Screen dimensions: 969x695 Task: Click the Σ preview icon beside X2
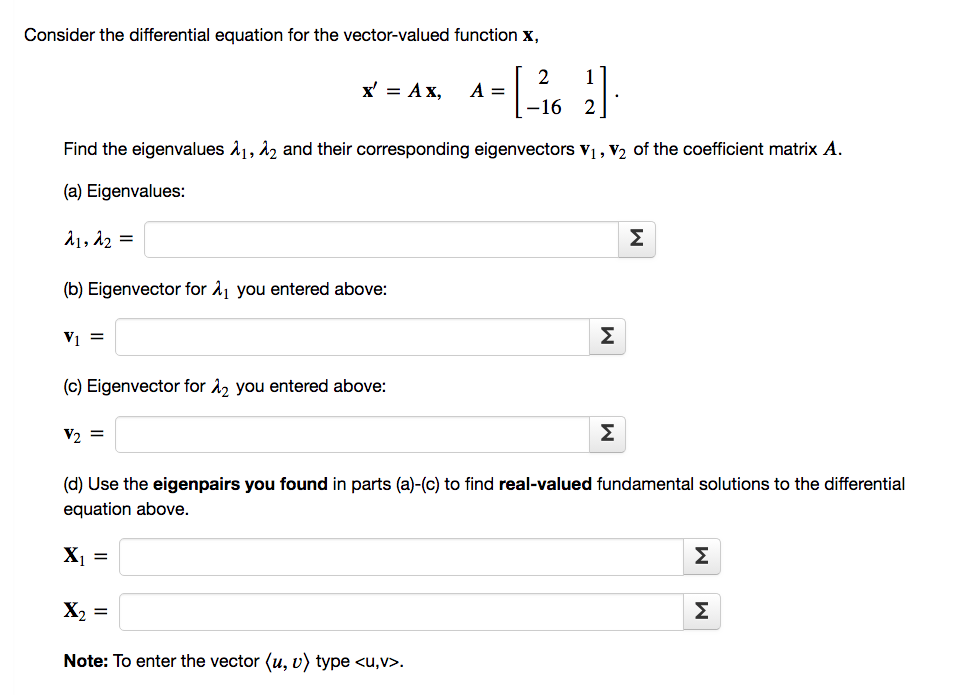(x=701, y=611)
